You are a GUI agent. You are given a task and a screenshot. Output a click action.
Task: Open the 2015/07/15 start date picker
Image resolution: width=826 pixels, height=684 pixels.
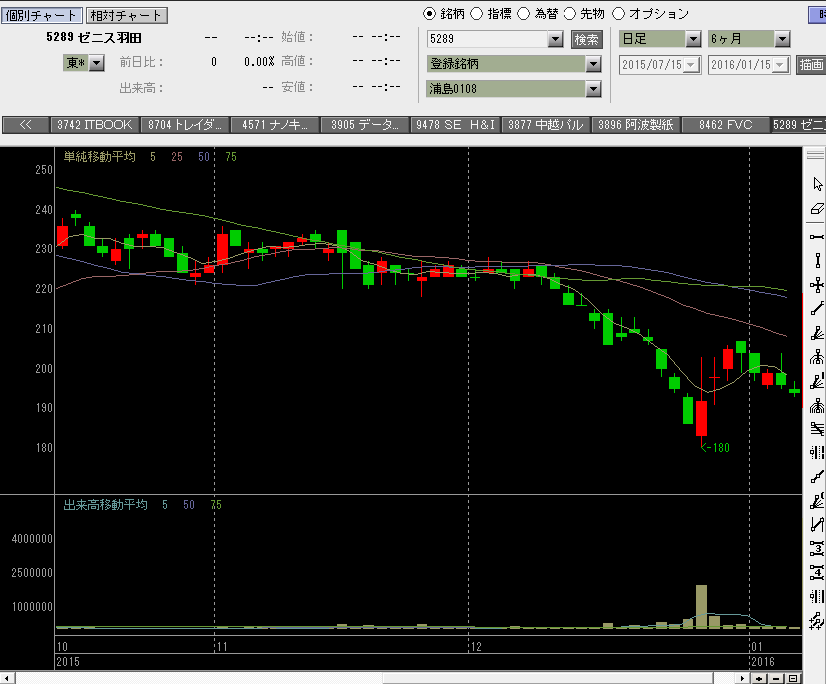tap(692, 65)
